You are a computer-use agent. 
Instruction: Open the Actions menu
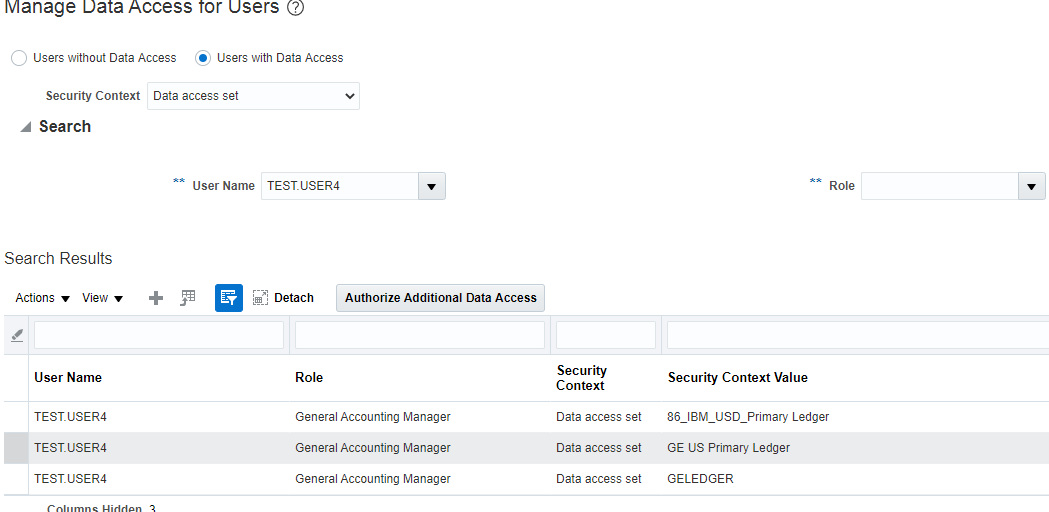(x=43, y=298)
